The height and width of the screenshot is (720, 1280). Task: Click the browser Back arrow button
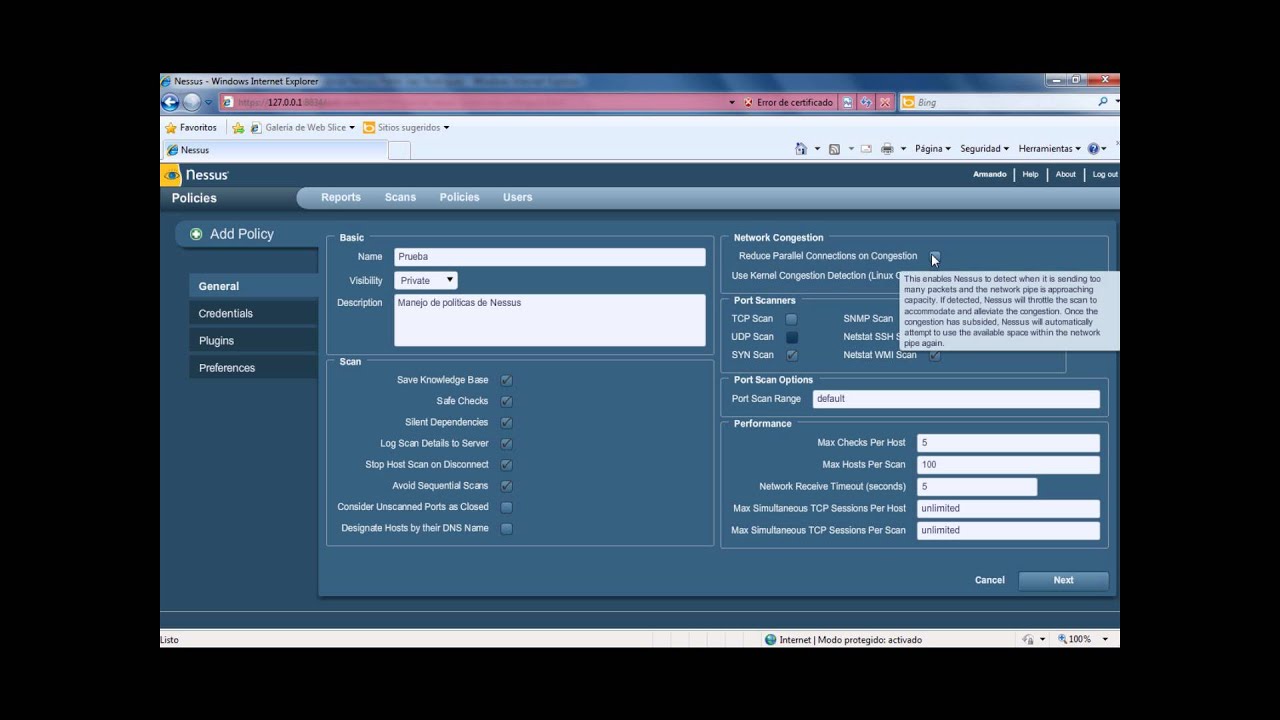[170, 102]
